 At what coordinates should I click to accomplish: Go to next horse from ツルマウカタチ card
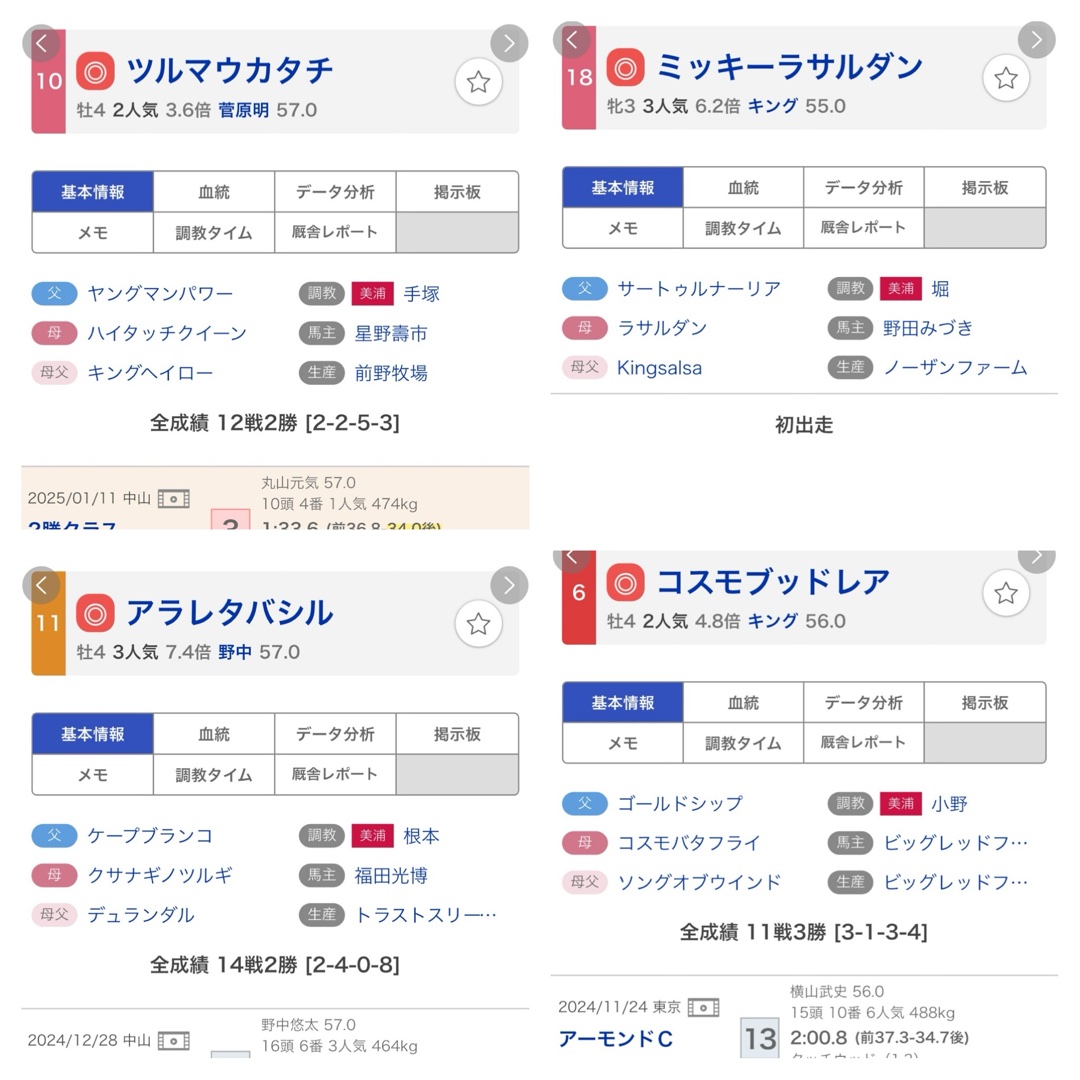tap(509, 43)
